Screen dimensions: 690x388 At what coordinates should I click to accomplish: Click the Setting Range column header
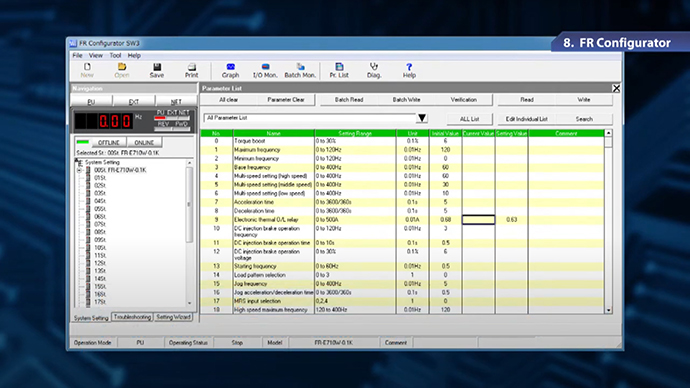coord(355,133)
